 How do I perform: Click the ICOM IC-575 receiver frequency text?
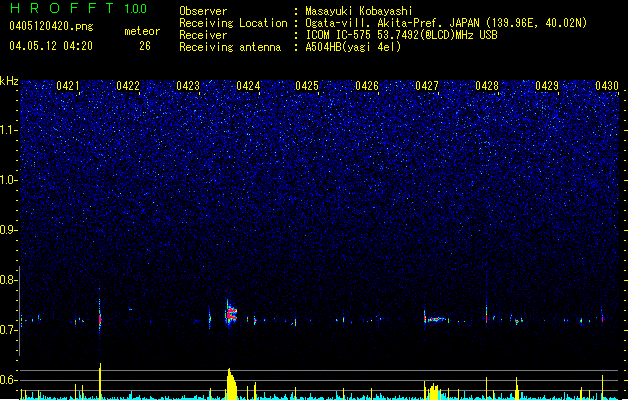click(402, 35)
